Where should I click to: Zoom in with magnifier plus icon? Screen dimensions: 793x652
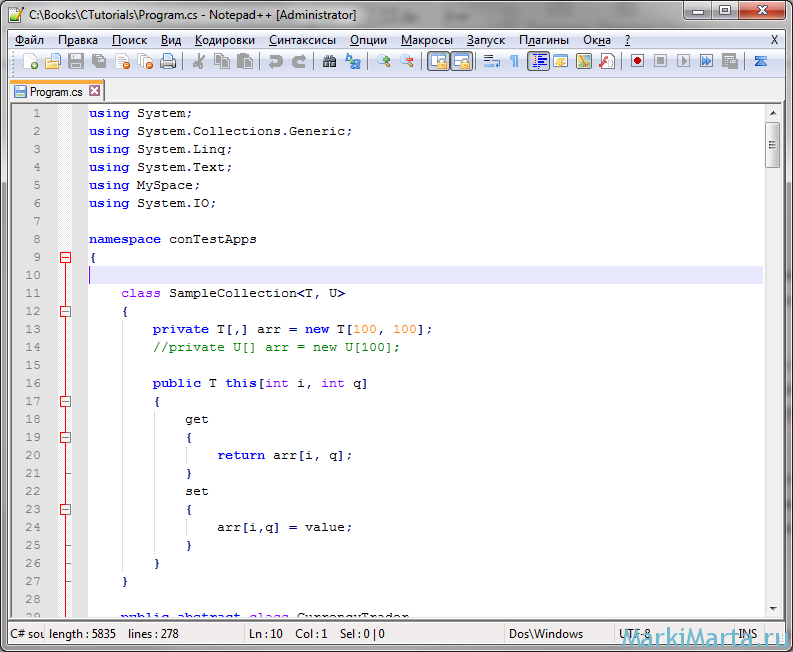pos(383,62)
